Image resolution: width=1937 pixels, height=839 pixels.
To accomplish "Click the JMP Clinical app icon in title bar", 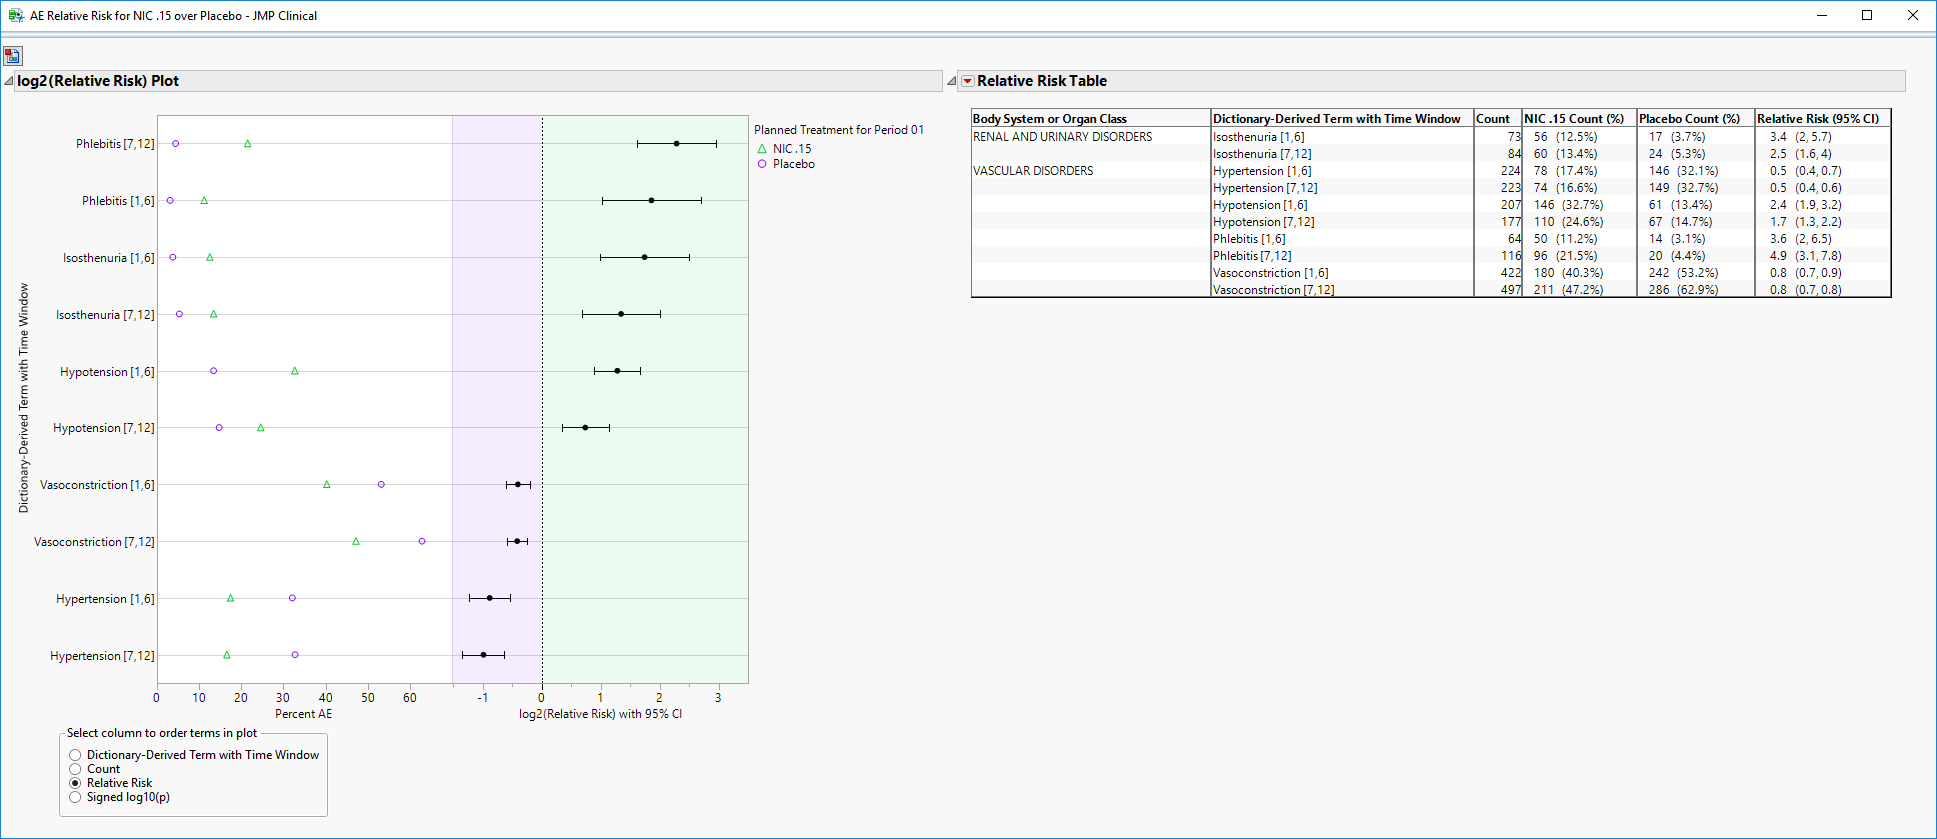I will [x=15, y=15].
